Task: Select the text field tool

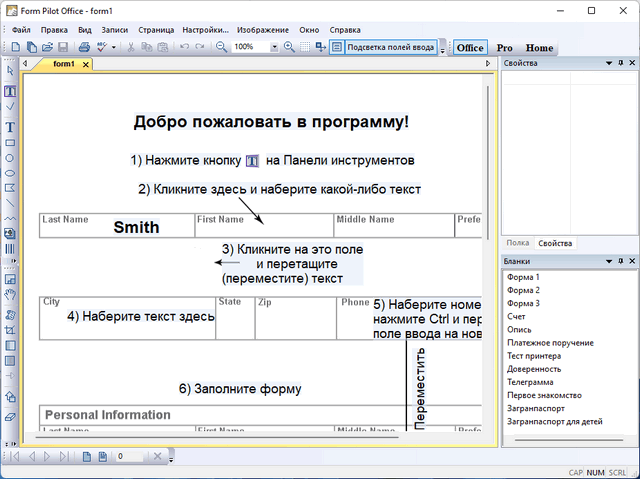Action: click(x=10, y=91)
